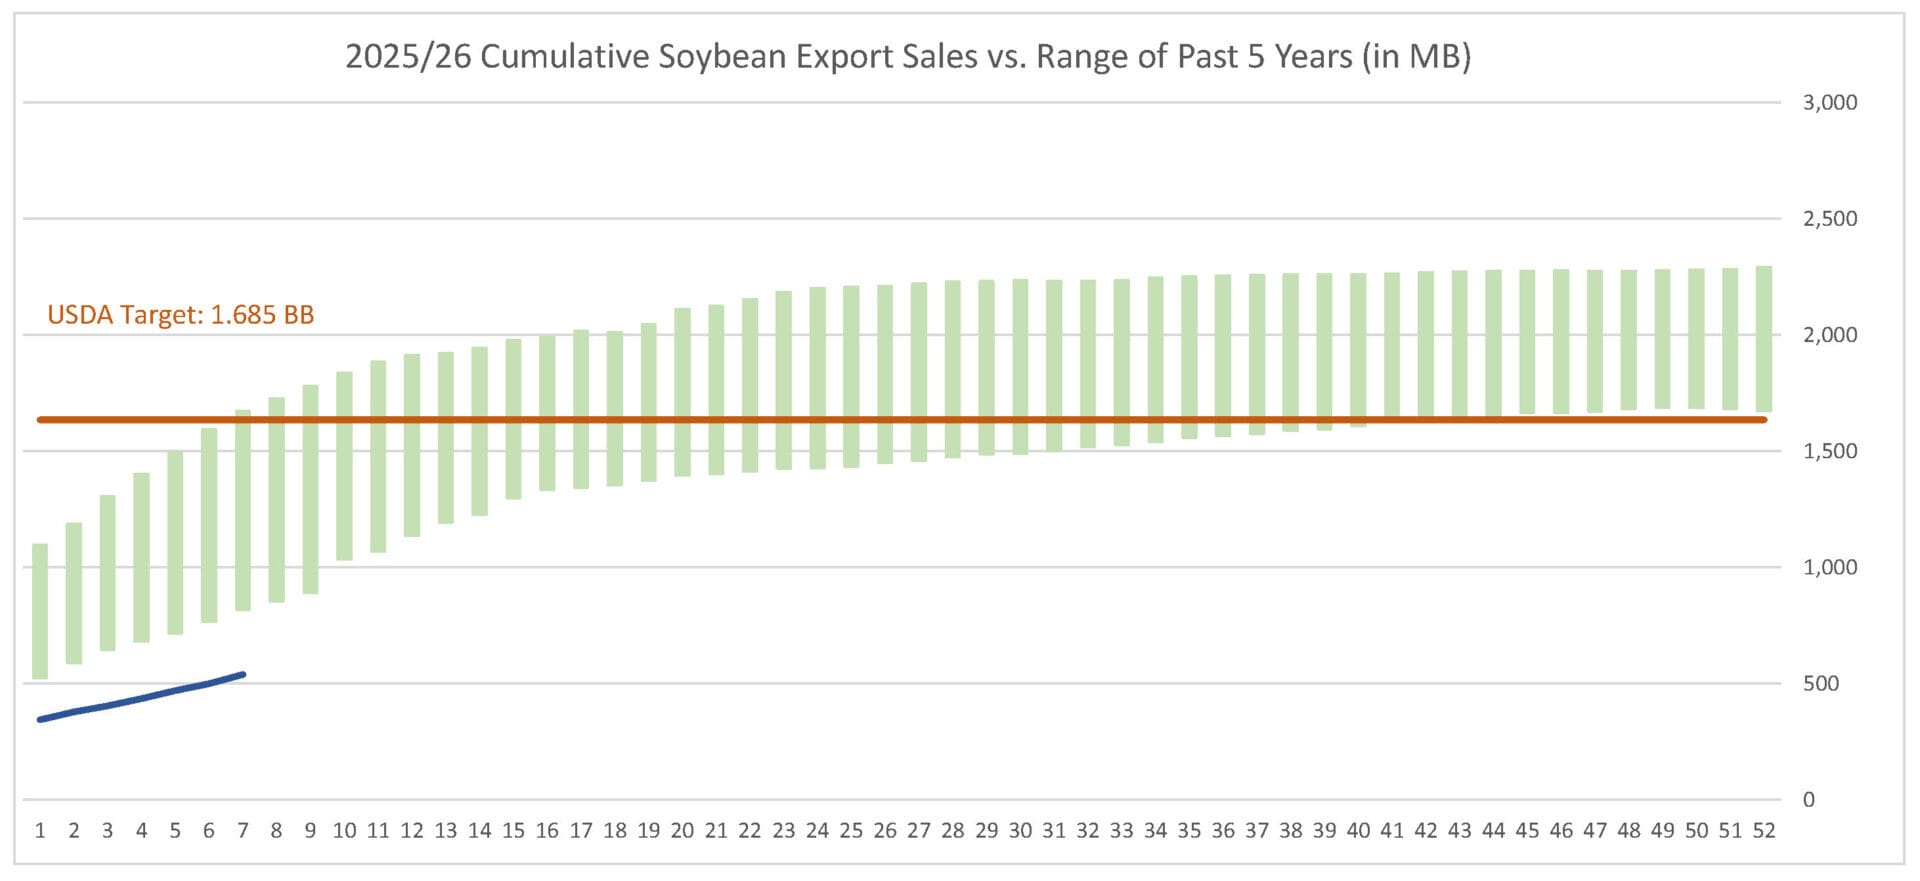1920x881 pixels.
Task: Select the 500 y-axis value
Action: click(x=1820, y=684)
